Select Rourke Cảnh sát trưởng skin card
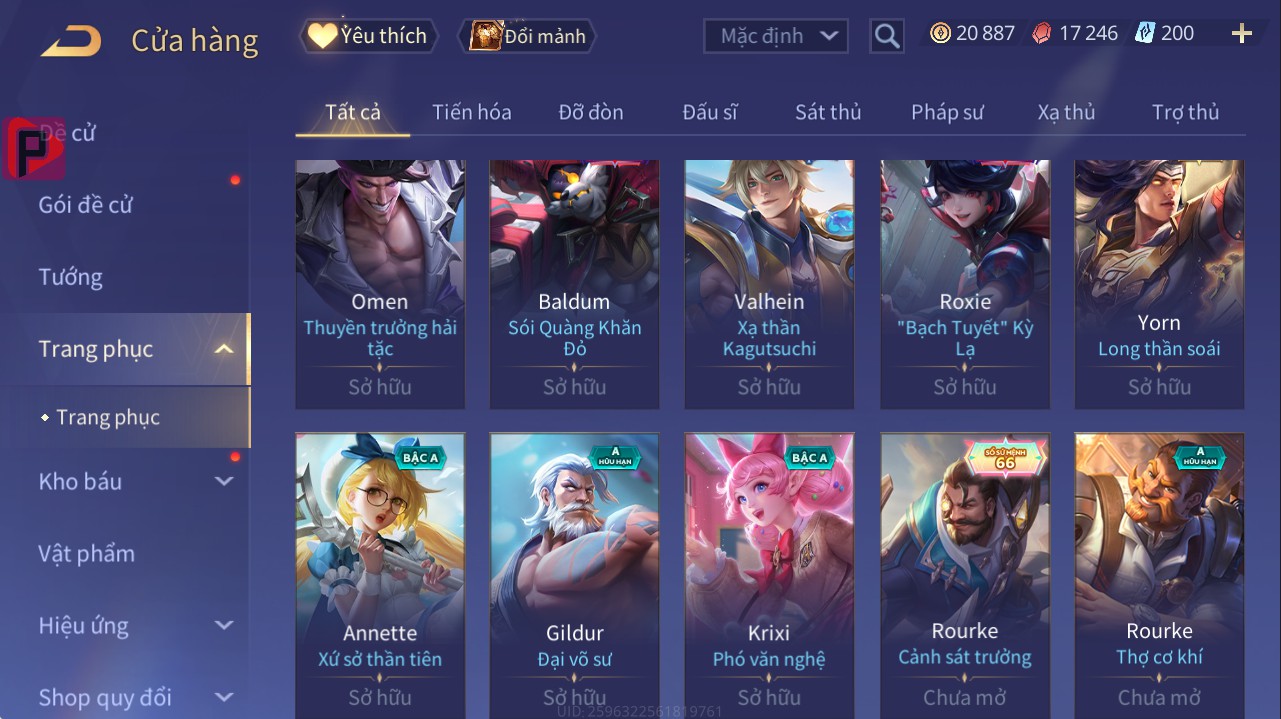The height and width of the screenshot is (719, 1281). [x=965, y=575]
